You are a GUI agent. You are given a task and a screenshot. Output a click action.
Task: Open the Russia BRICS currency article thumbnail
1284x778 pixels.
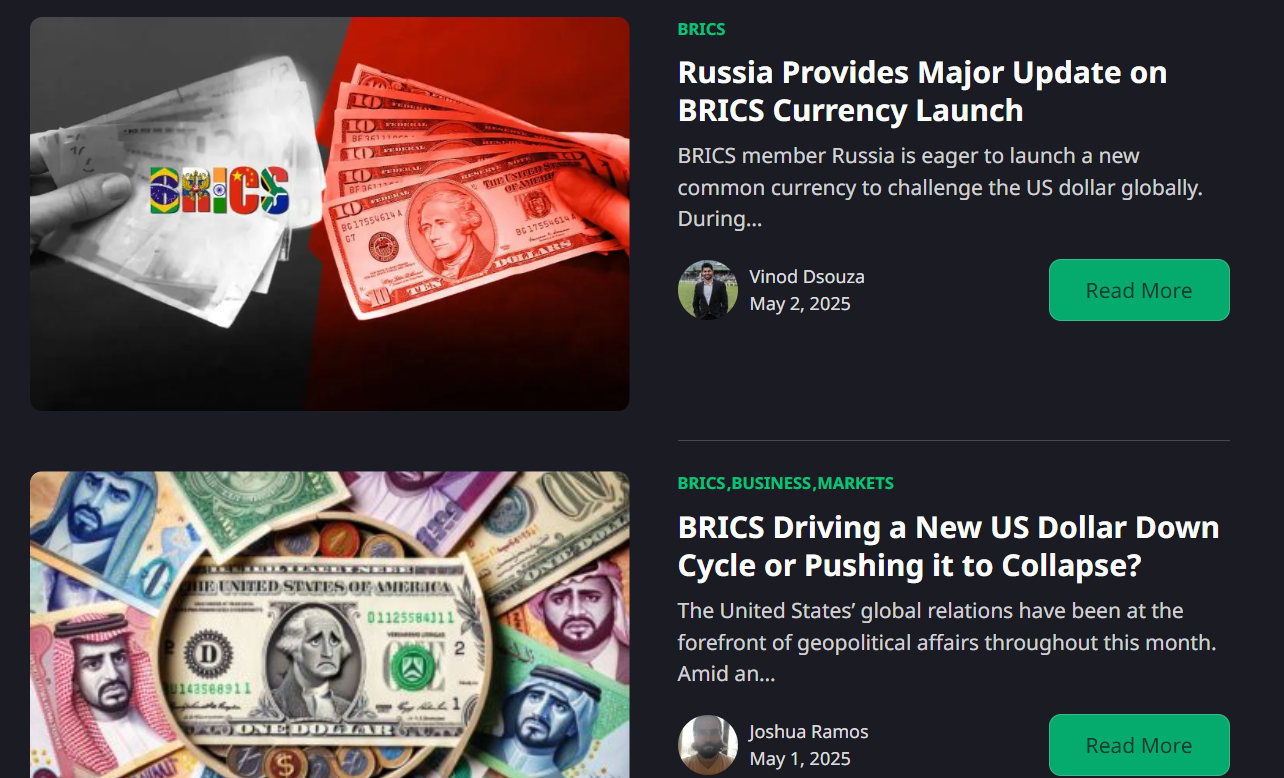(330, 214)
